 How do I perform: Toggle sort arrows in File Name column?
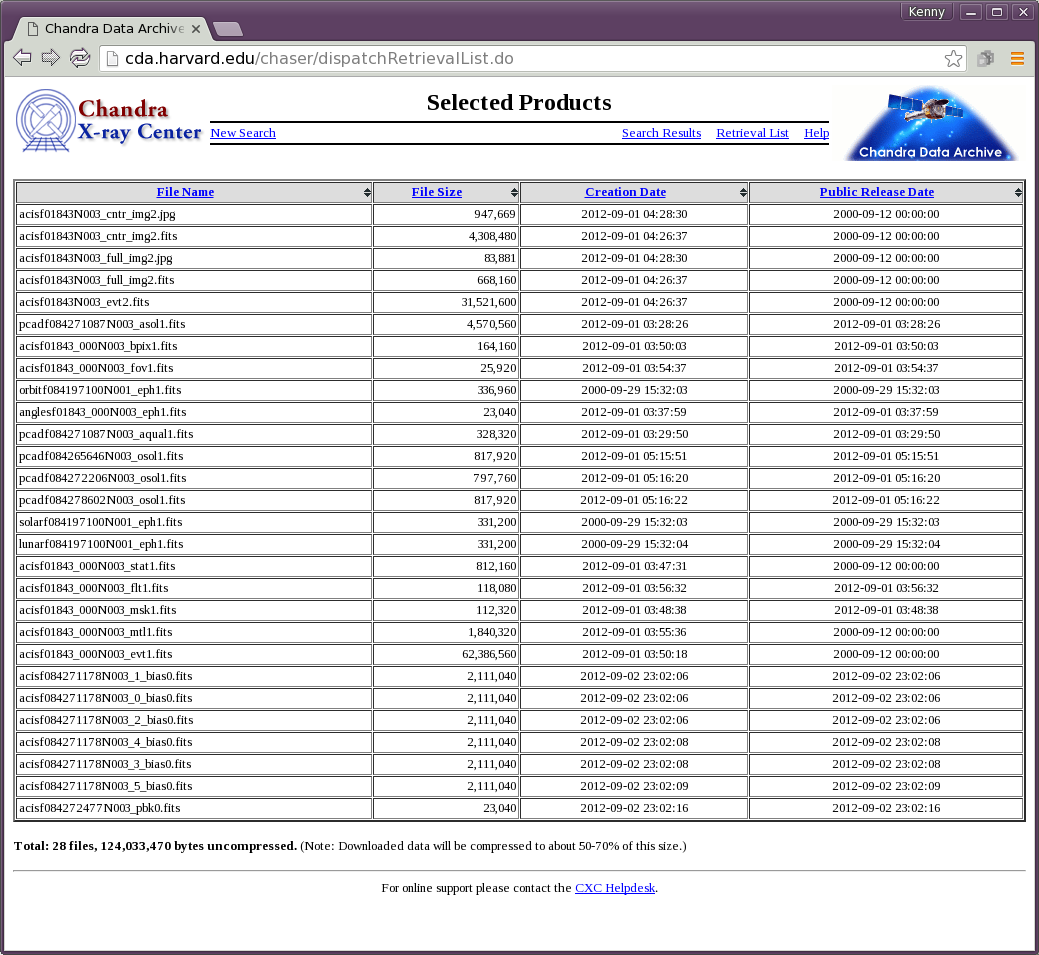(367, 192)
